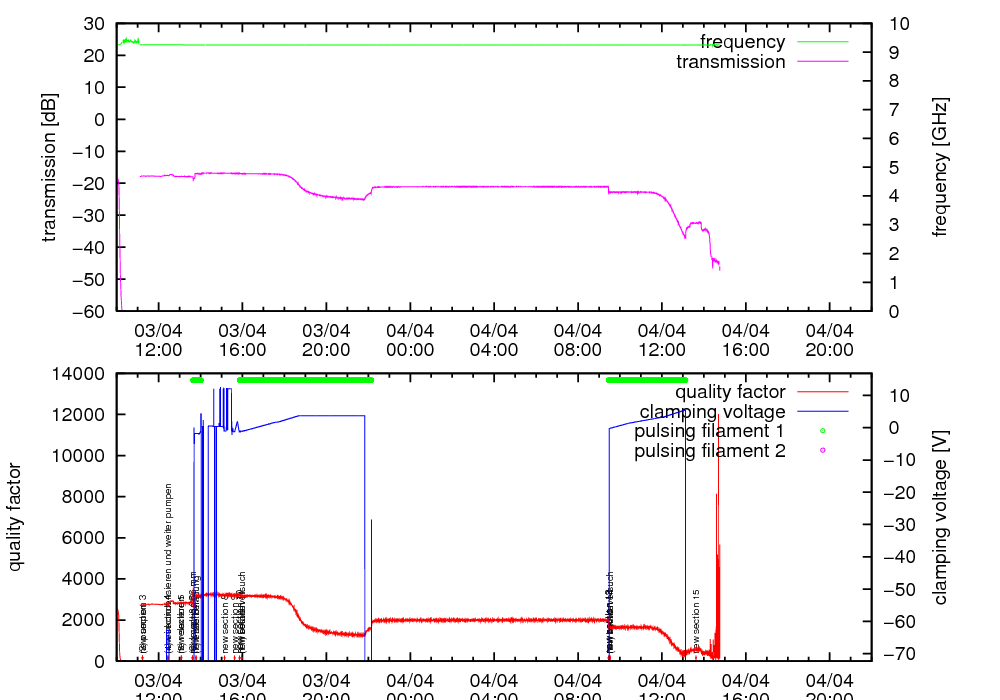The width and height of the screenshot is (1000, 700).
Task: Click the 'clamping voltage' legend text
Action: [712, 412]
